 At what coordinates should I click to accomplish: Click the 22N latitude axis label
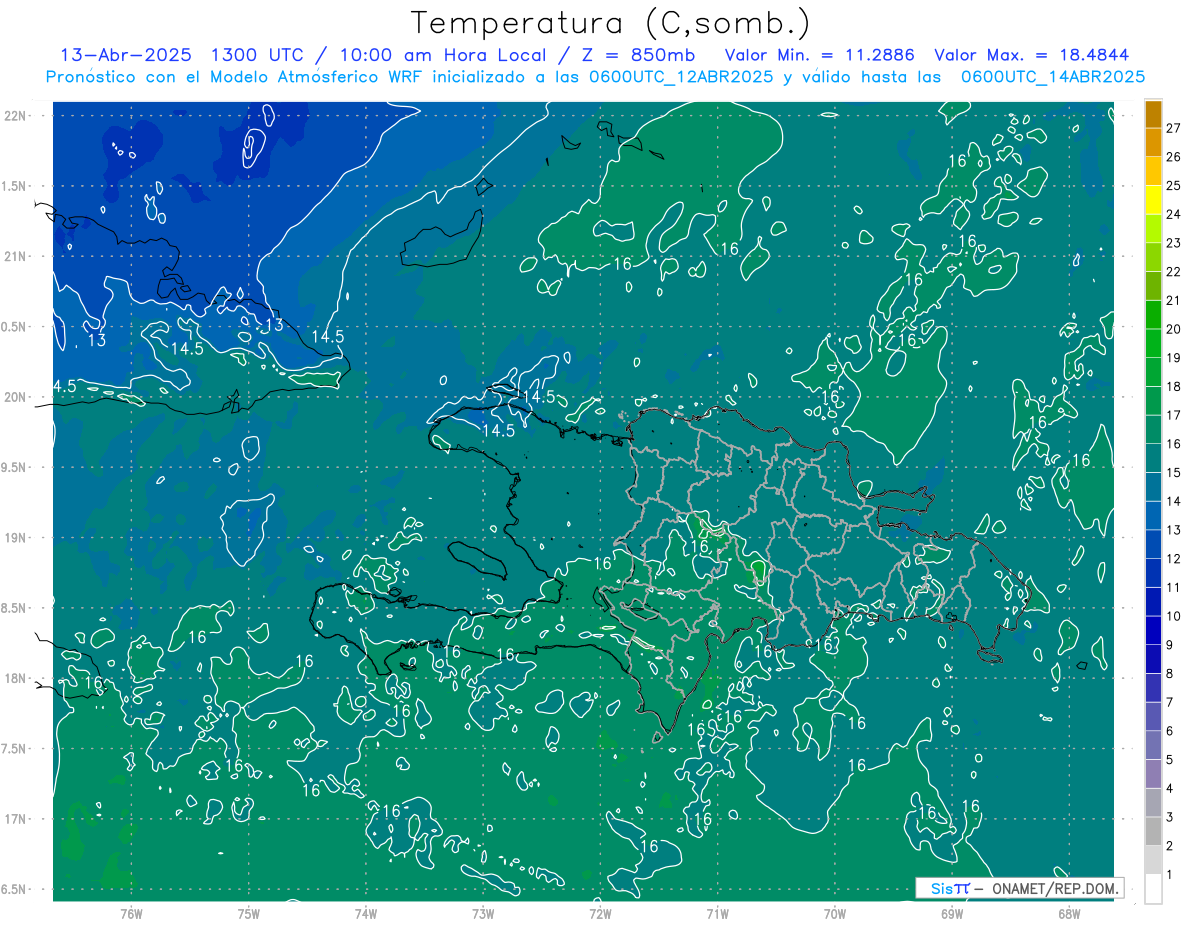click(15, 116)
